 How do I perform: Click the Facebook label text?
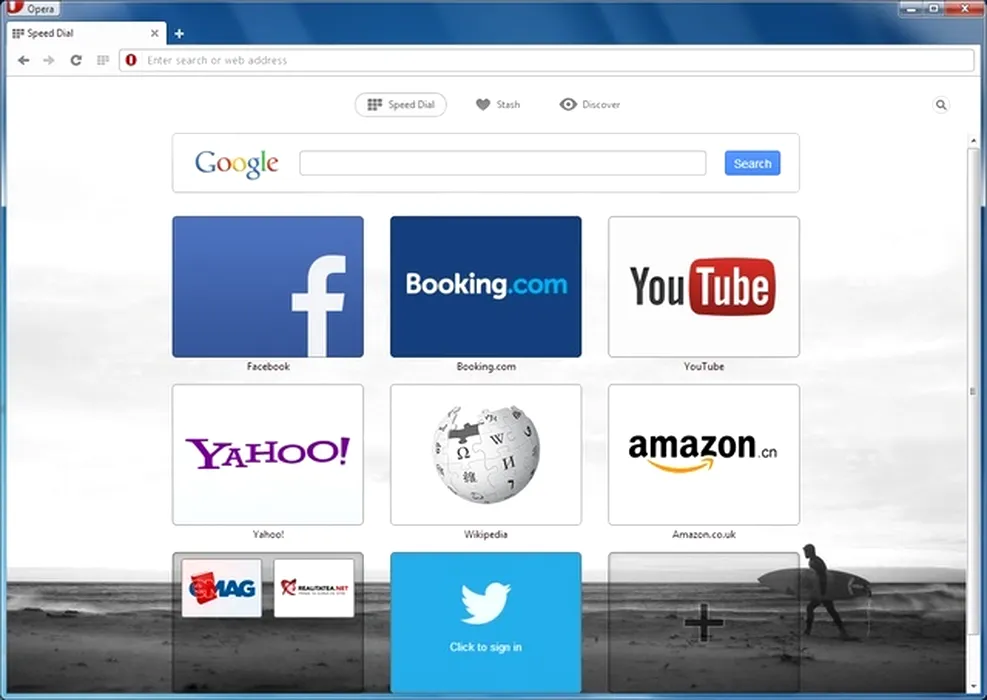click(x=268, y=366)
